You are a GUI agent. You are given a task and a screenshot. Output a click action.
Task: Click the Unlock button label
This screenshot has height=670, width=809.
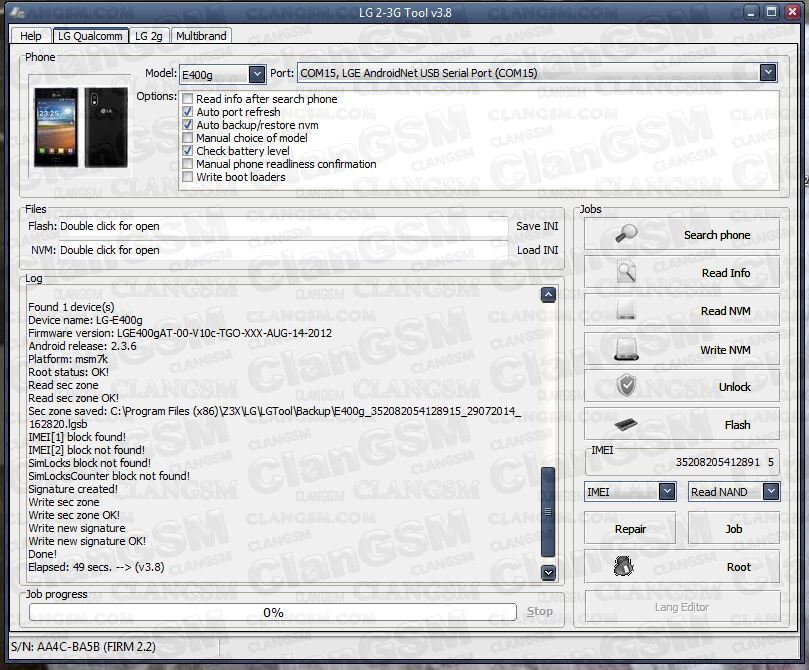tap(734, 387)
